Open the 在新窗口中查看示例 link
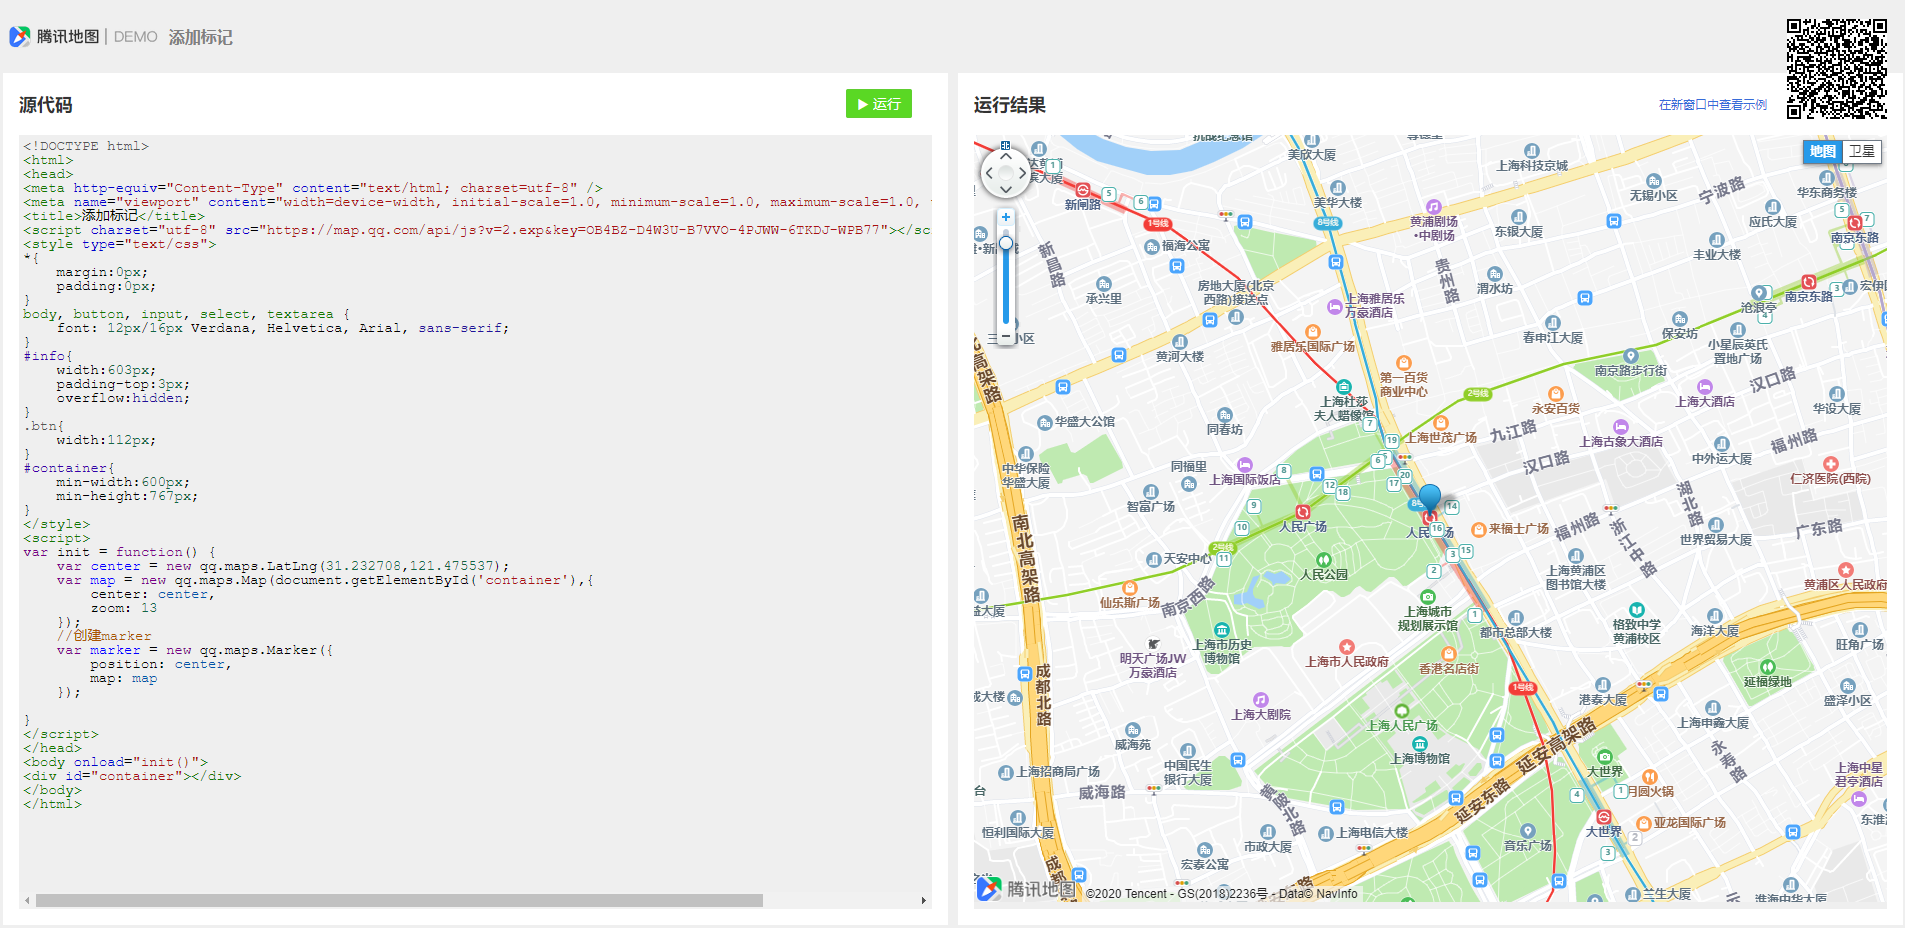 (x=1712, y=104)
